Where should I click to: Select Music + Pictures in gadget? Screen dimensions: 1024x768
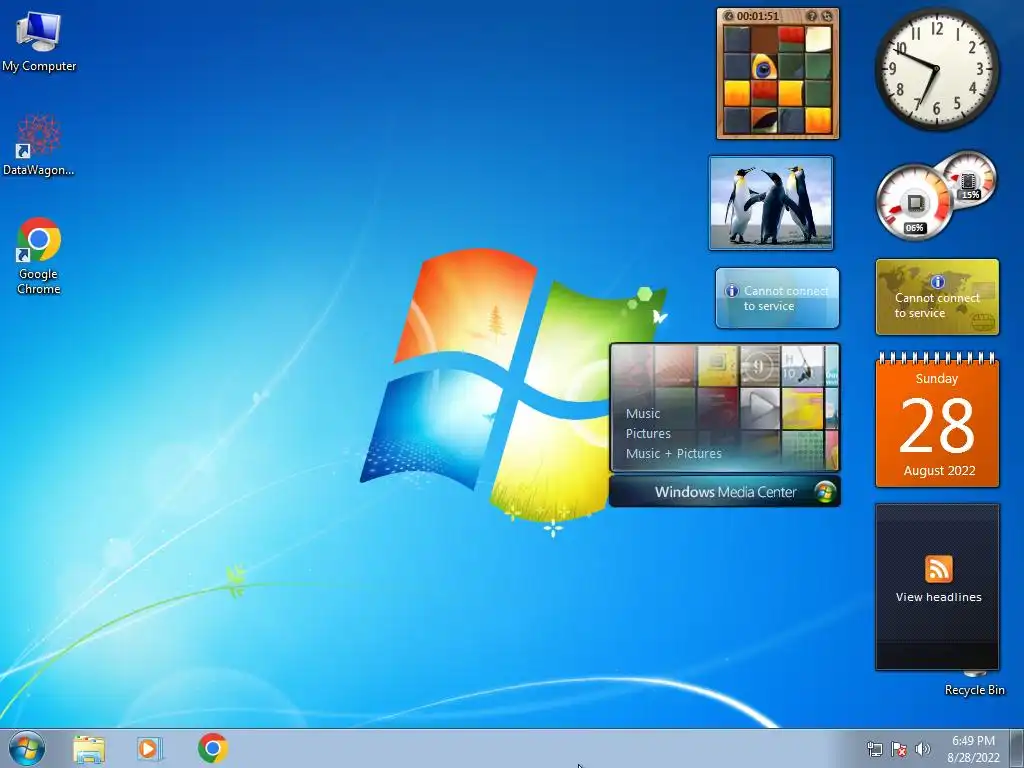click(x=674, y=453)
